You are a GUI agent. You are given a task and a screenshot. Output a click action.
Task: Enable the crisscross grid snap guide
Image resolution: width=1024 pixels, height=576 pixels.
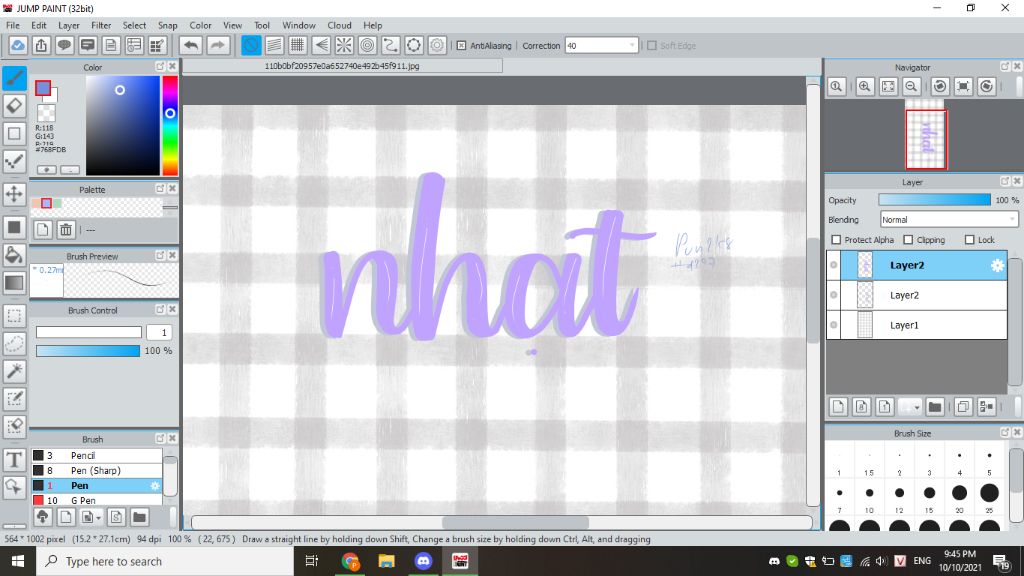(x=298, y=45)
